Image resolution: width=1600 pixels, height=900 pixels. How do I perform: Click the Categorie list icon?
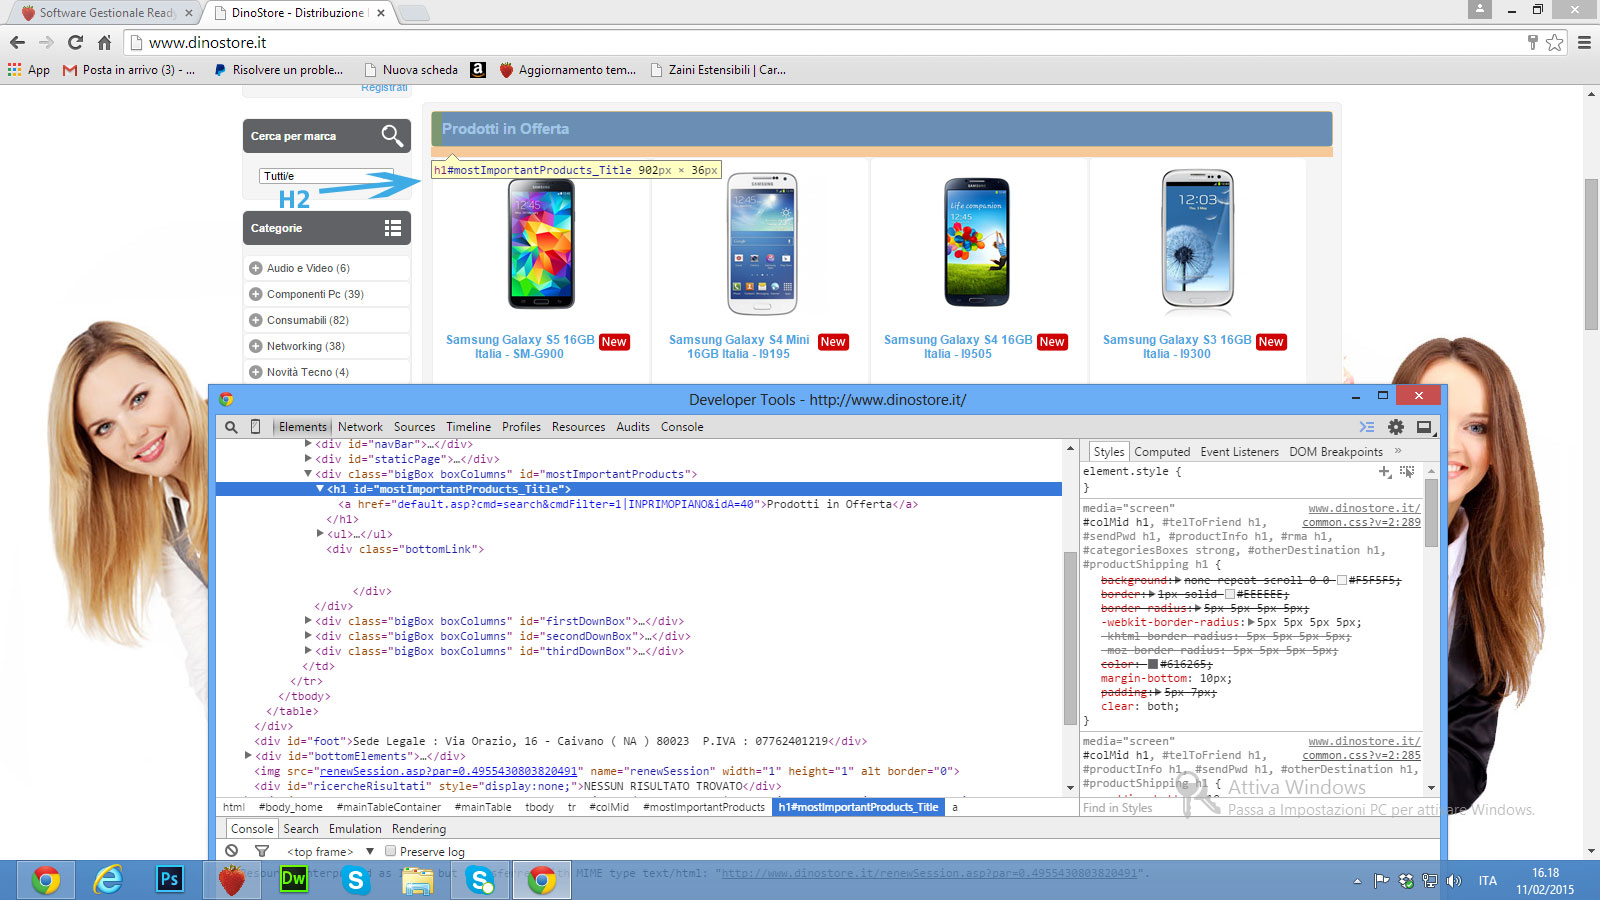point(393,228)
